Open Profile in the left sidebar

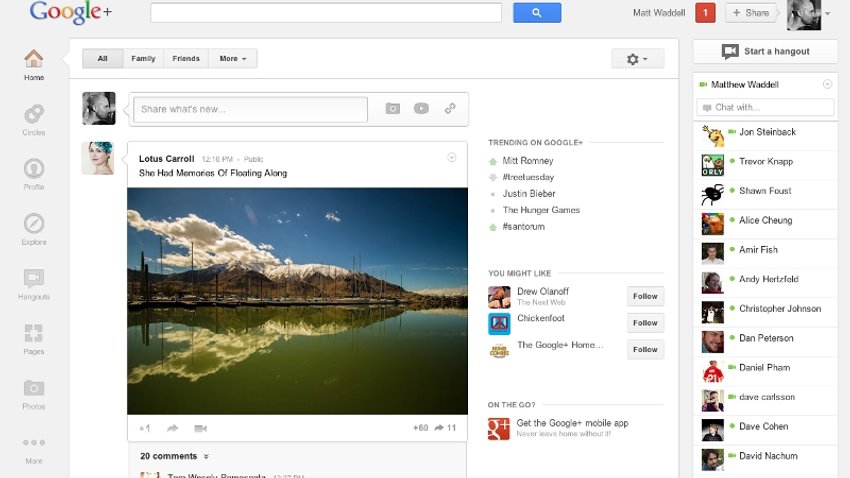pos(34,175)
